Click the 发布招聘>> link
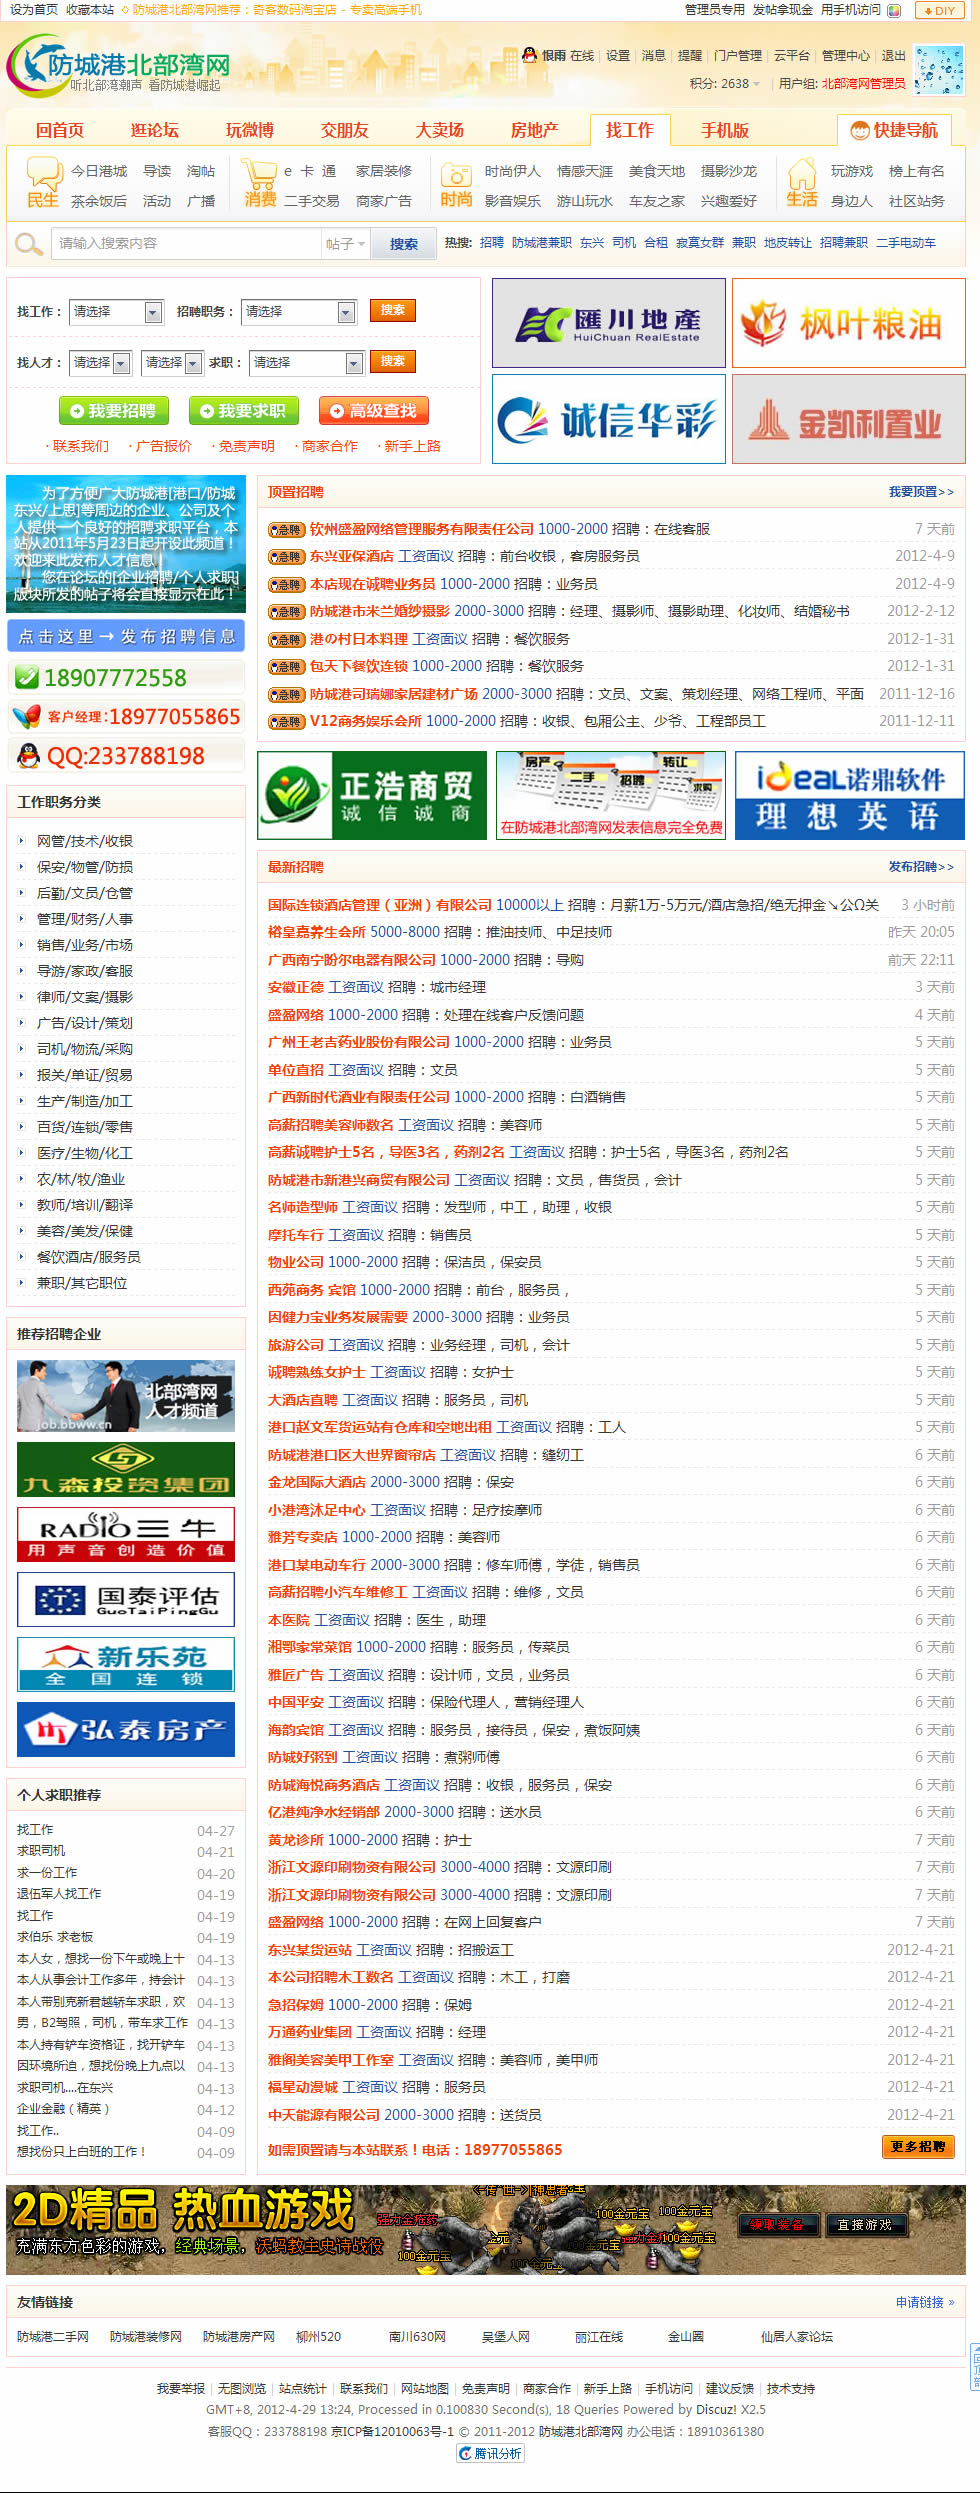Screen dimensions: 980x2493 pyautogui.click(x=921, y=867)
